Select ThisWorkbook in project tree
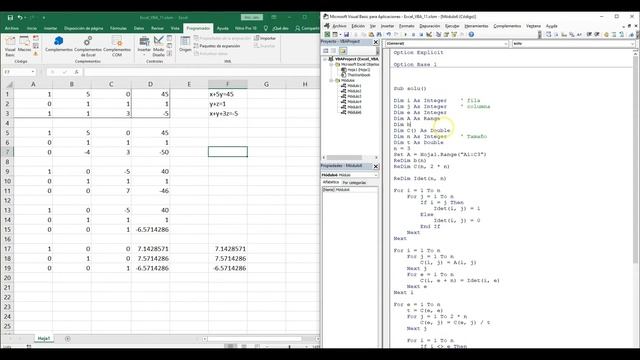Screen dimensions: 640x360 (x=356, y=75)
